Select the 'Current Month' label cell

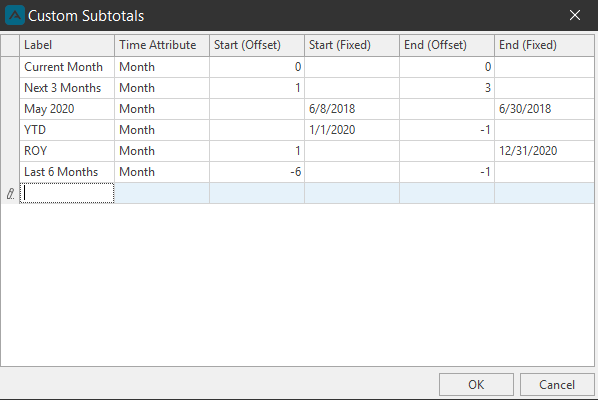pyautogui.click(x=67, y=67)
